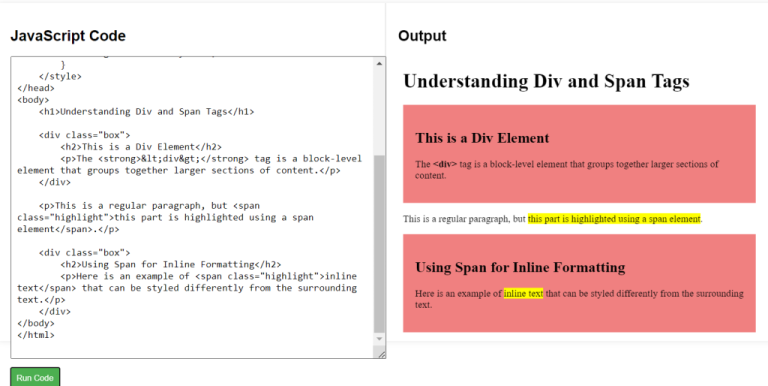The height and width of the screenshot is (386, 768).
Task: Click the green Run Code button
Action: 35,377
